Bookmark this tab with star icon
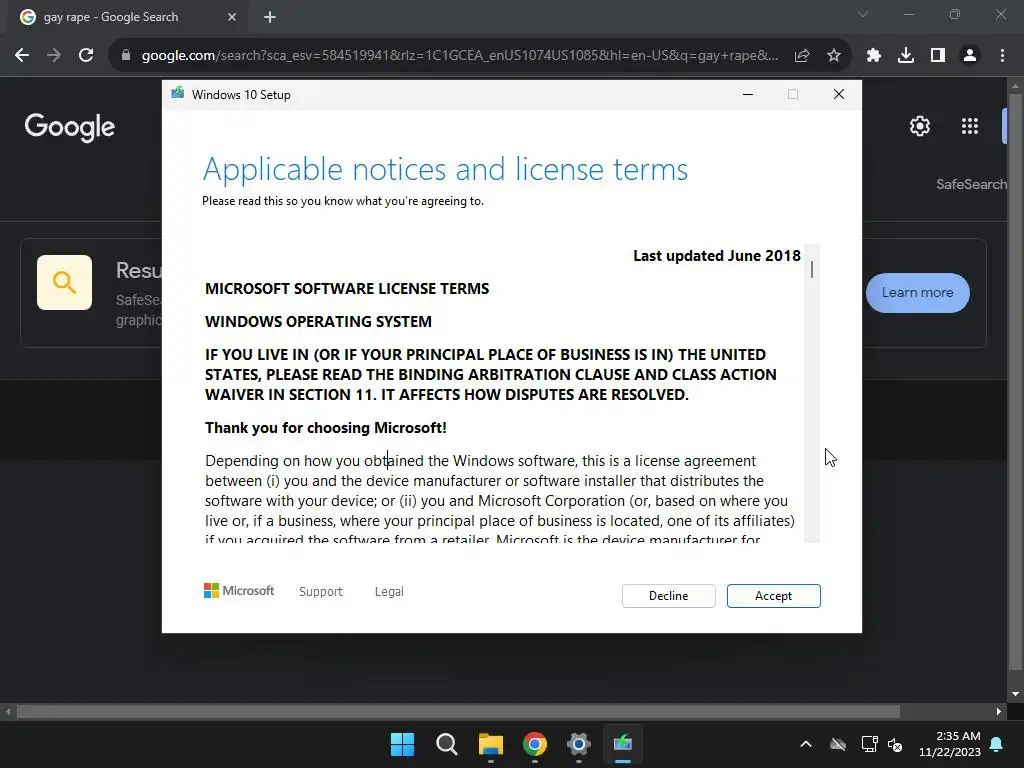Viewport: 1024px width, 768px height. pos(833,56)
